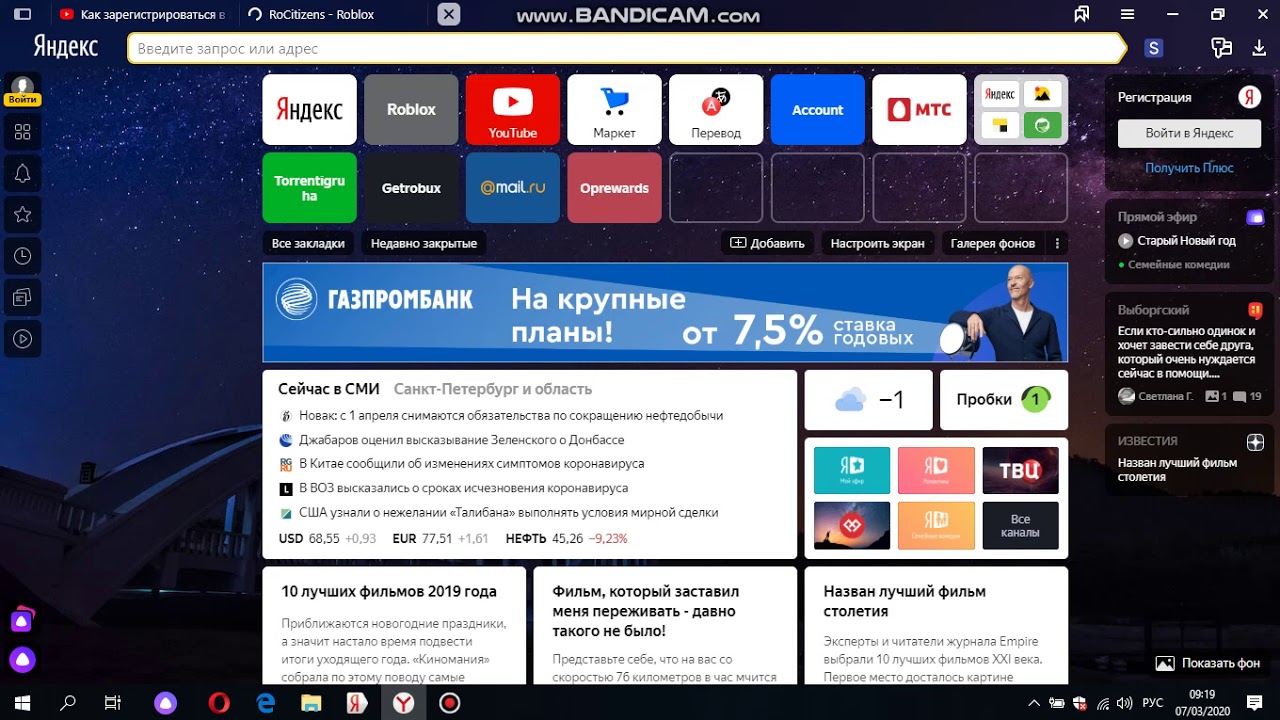Close the current new tab
This screenshot has height=720, width=1280.
coord(449,14)
